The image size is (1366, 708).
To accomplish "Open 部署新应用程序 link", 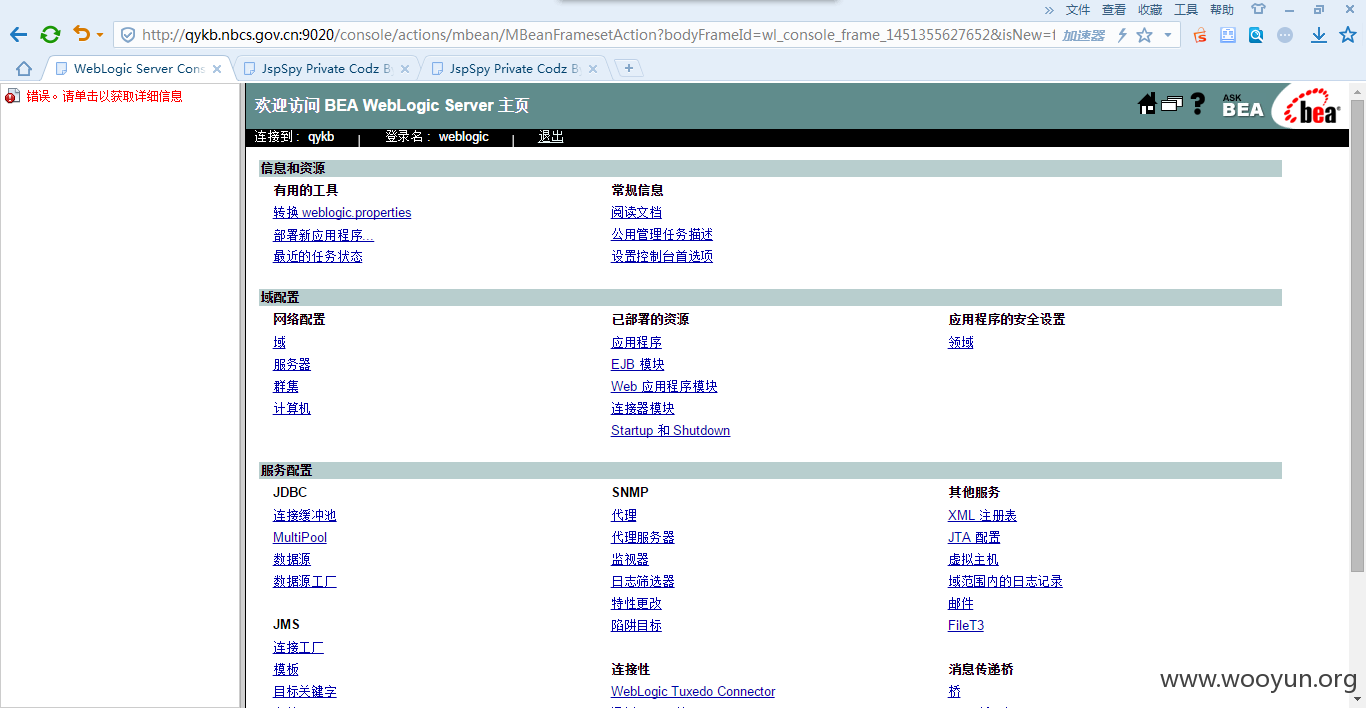I will pos(323,235).
